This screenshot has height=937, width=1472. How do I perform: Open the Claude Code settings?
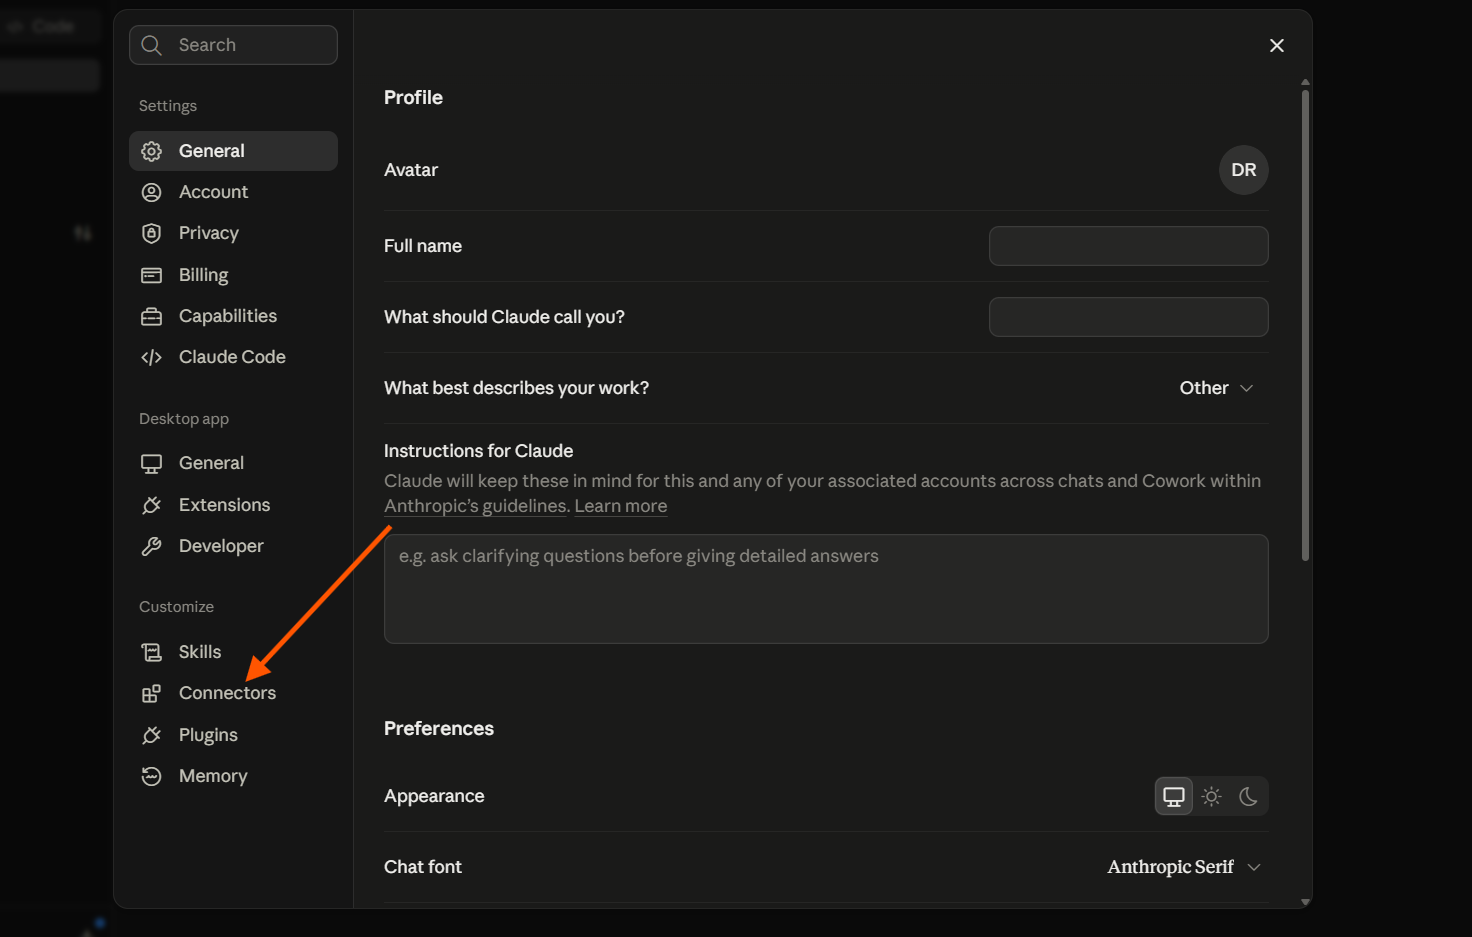pyautogui.click(x=233, y=357)
